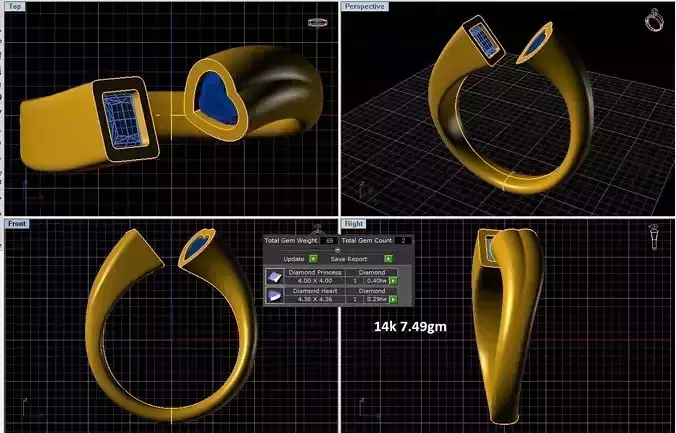
Task: Click Diamond material cell in Heart row
Action: click(x=372, y=291)
